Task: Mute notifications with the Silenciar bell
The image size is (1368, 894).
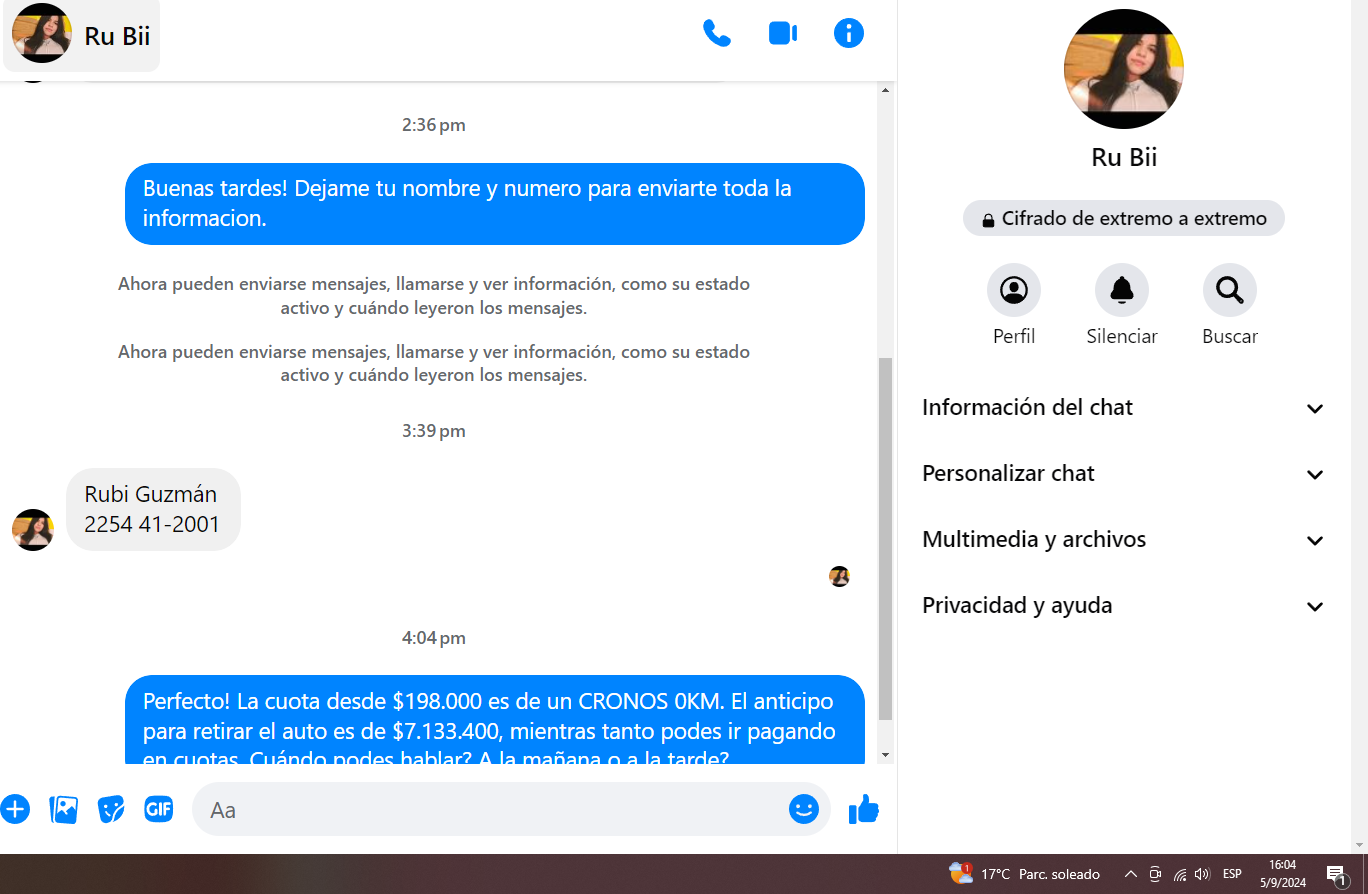Action: pos(1122,290)
